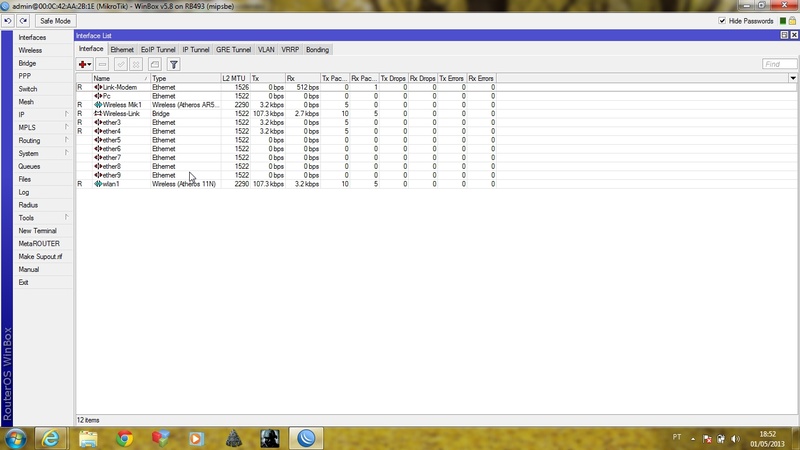Show hidden tray icons arrow
The width and height of the screenshot is (800, 450).
(x=693, y=439)
